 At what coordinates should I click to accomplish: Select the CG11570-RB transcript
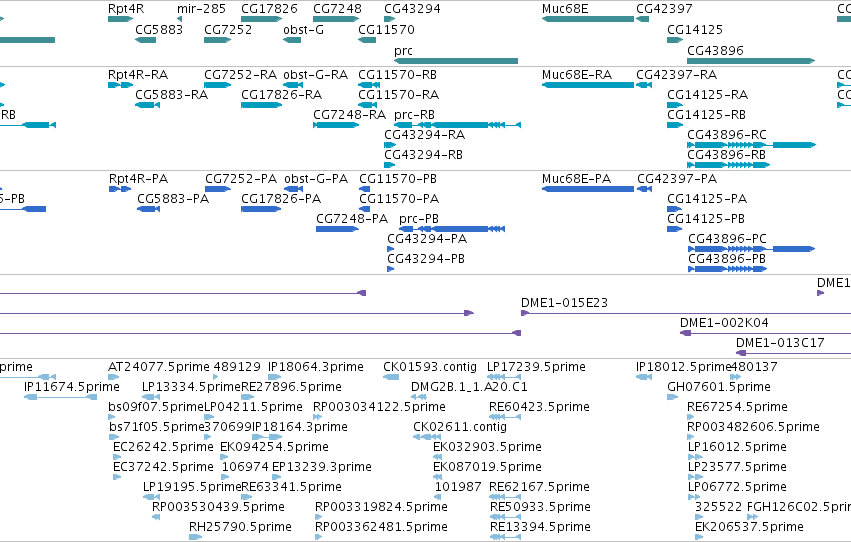click(369, 85)
